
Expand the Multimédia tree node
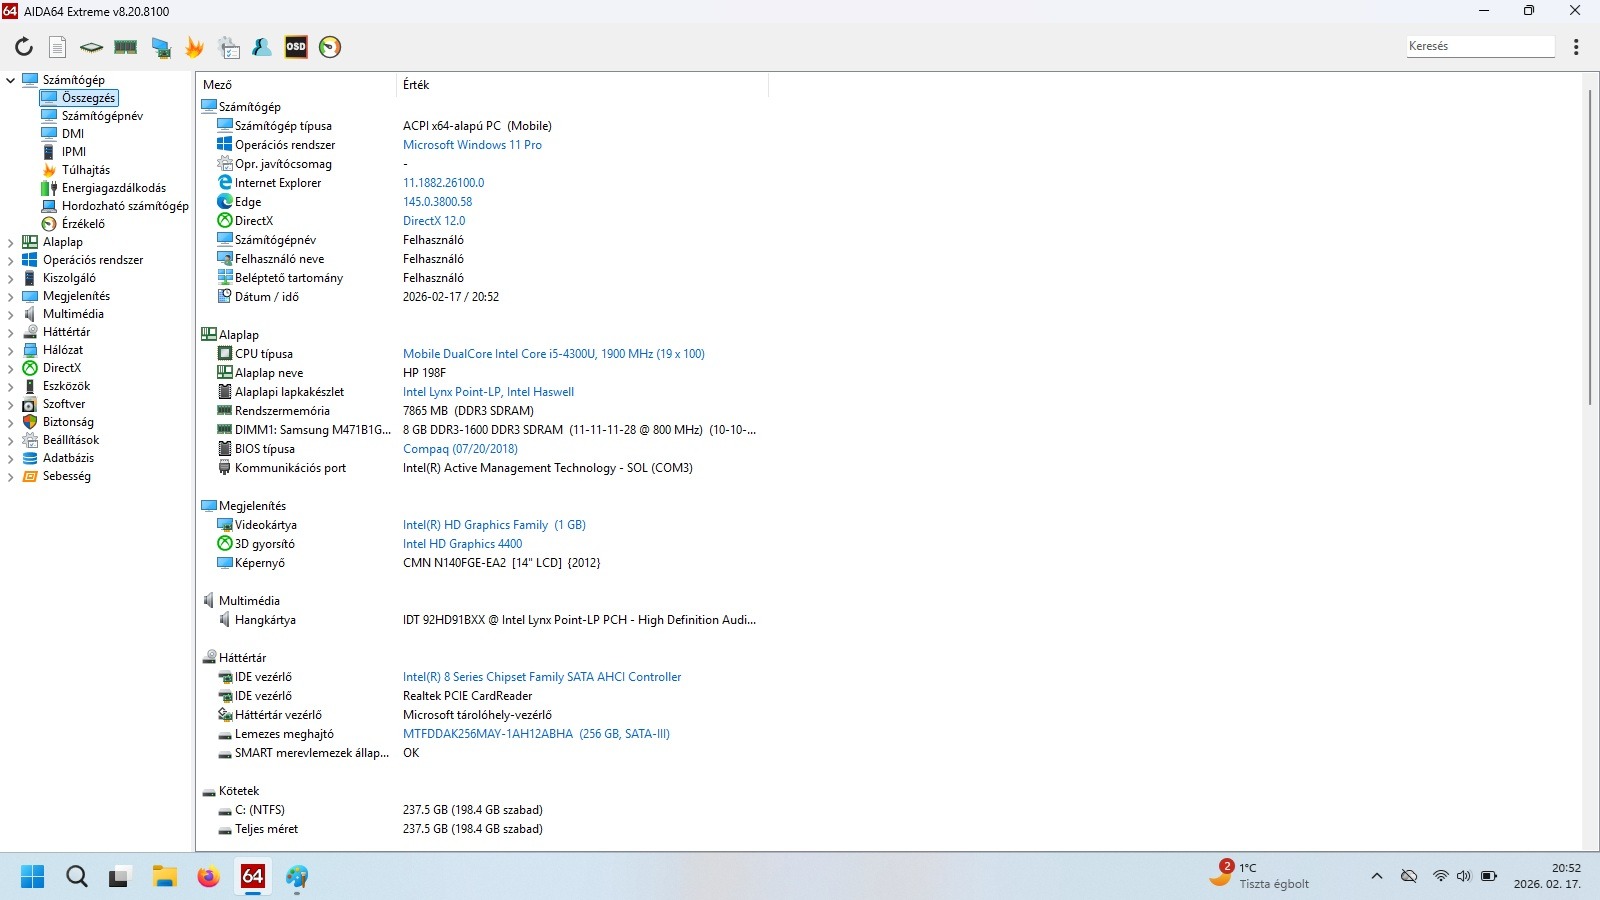pyautogui.click(x=11, y=314)
